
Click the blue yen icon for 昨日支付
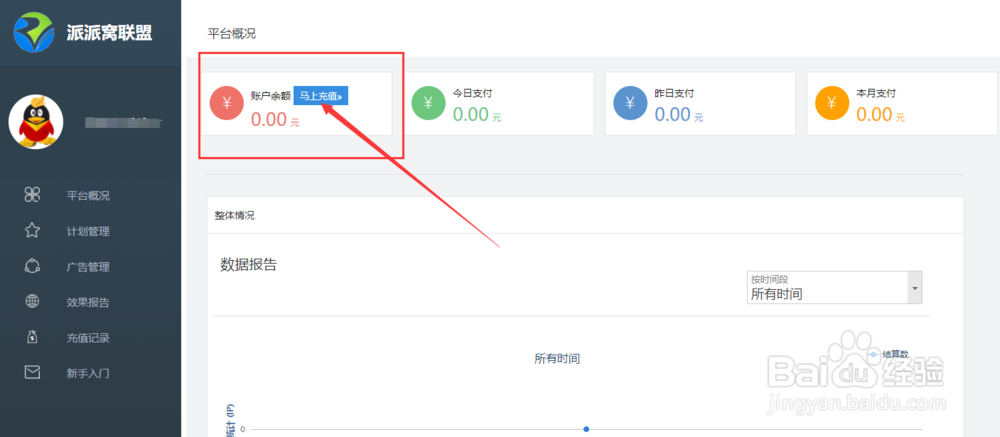pos(630,103)
